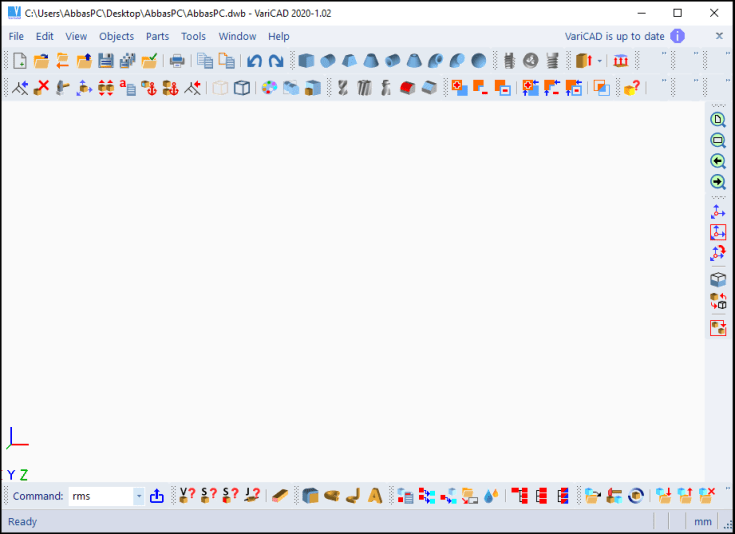Click the blue info circle icon
This screenshot has width=735, height=534.
(x=677, y=36)
